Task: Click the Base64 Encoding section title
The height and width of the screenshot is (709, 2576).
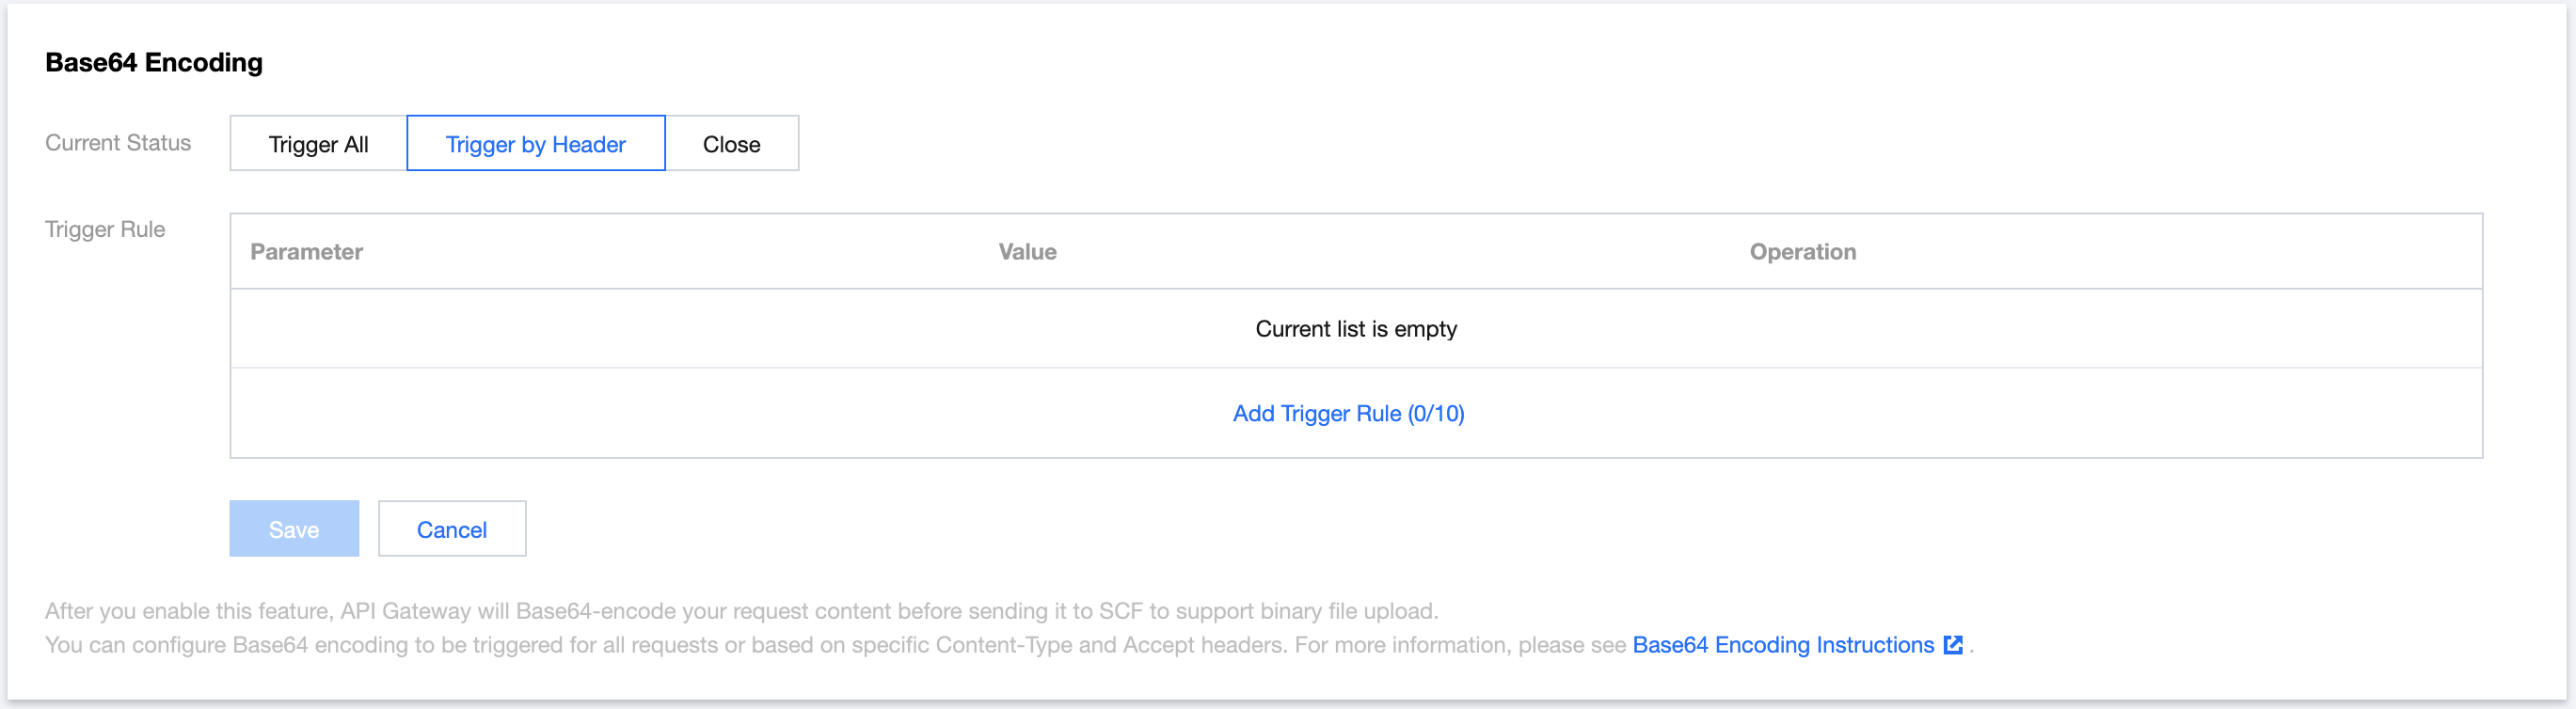Action: [x=154, y=62]
